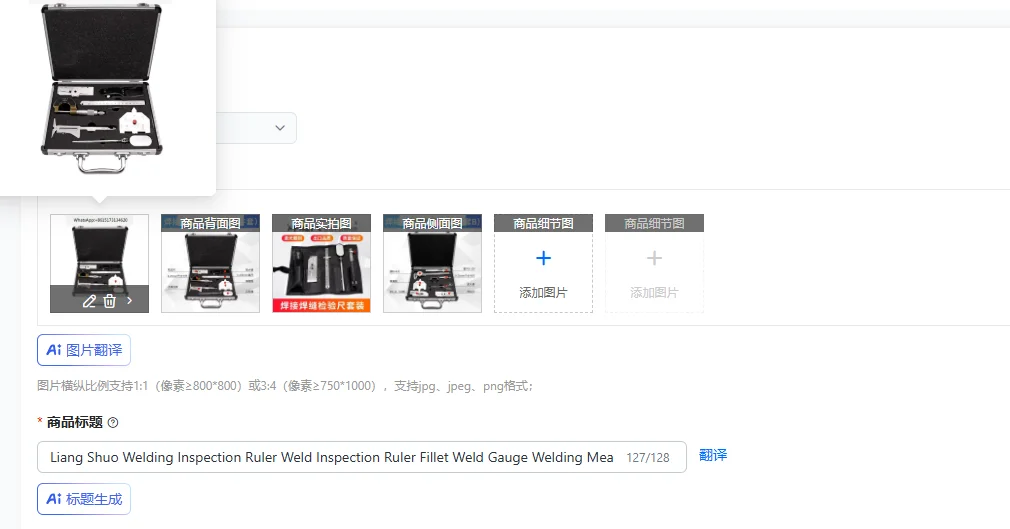Click 添加图片 text in active detail slot
Image resolution: width=1010 pixels, height=529 pixels.
point(544,293)
